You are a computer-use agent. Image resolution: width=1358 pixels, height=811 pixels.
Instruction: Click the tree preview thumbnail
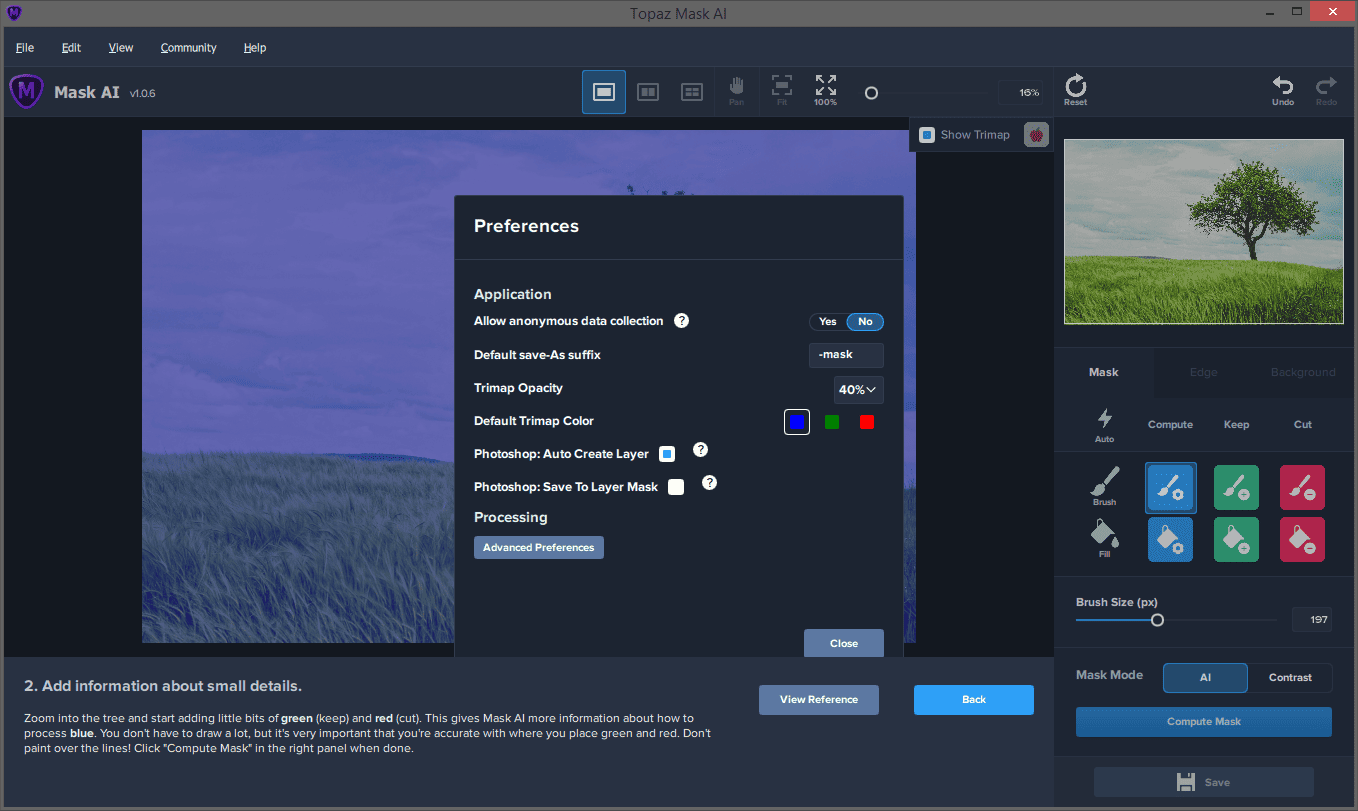click(1204, 232)
